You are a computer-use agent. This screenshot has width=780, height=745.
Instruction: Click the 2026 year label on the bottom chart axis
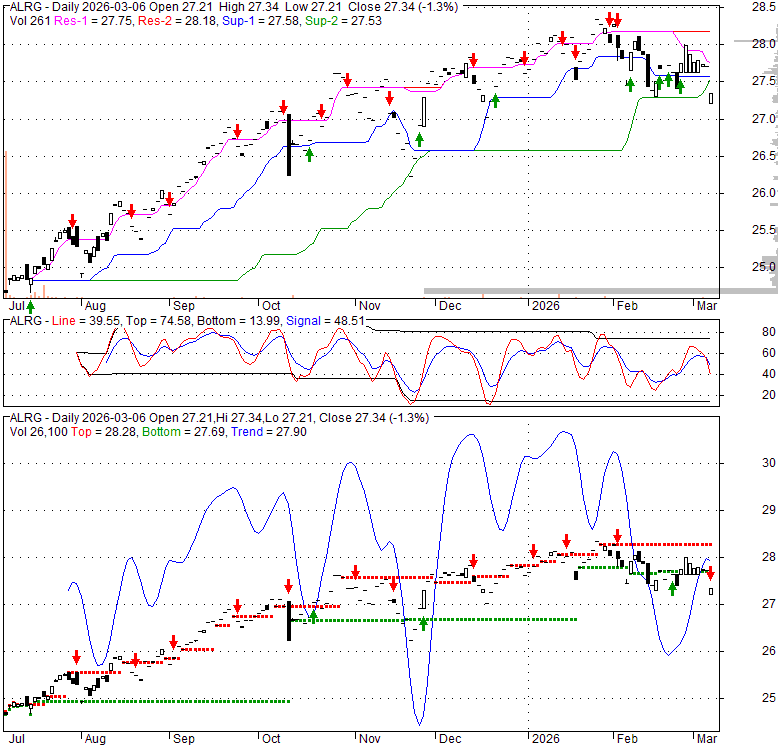[546, 738]
